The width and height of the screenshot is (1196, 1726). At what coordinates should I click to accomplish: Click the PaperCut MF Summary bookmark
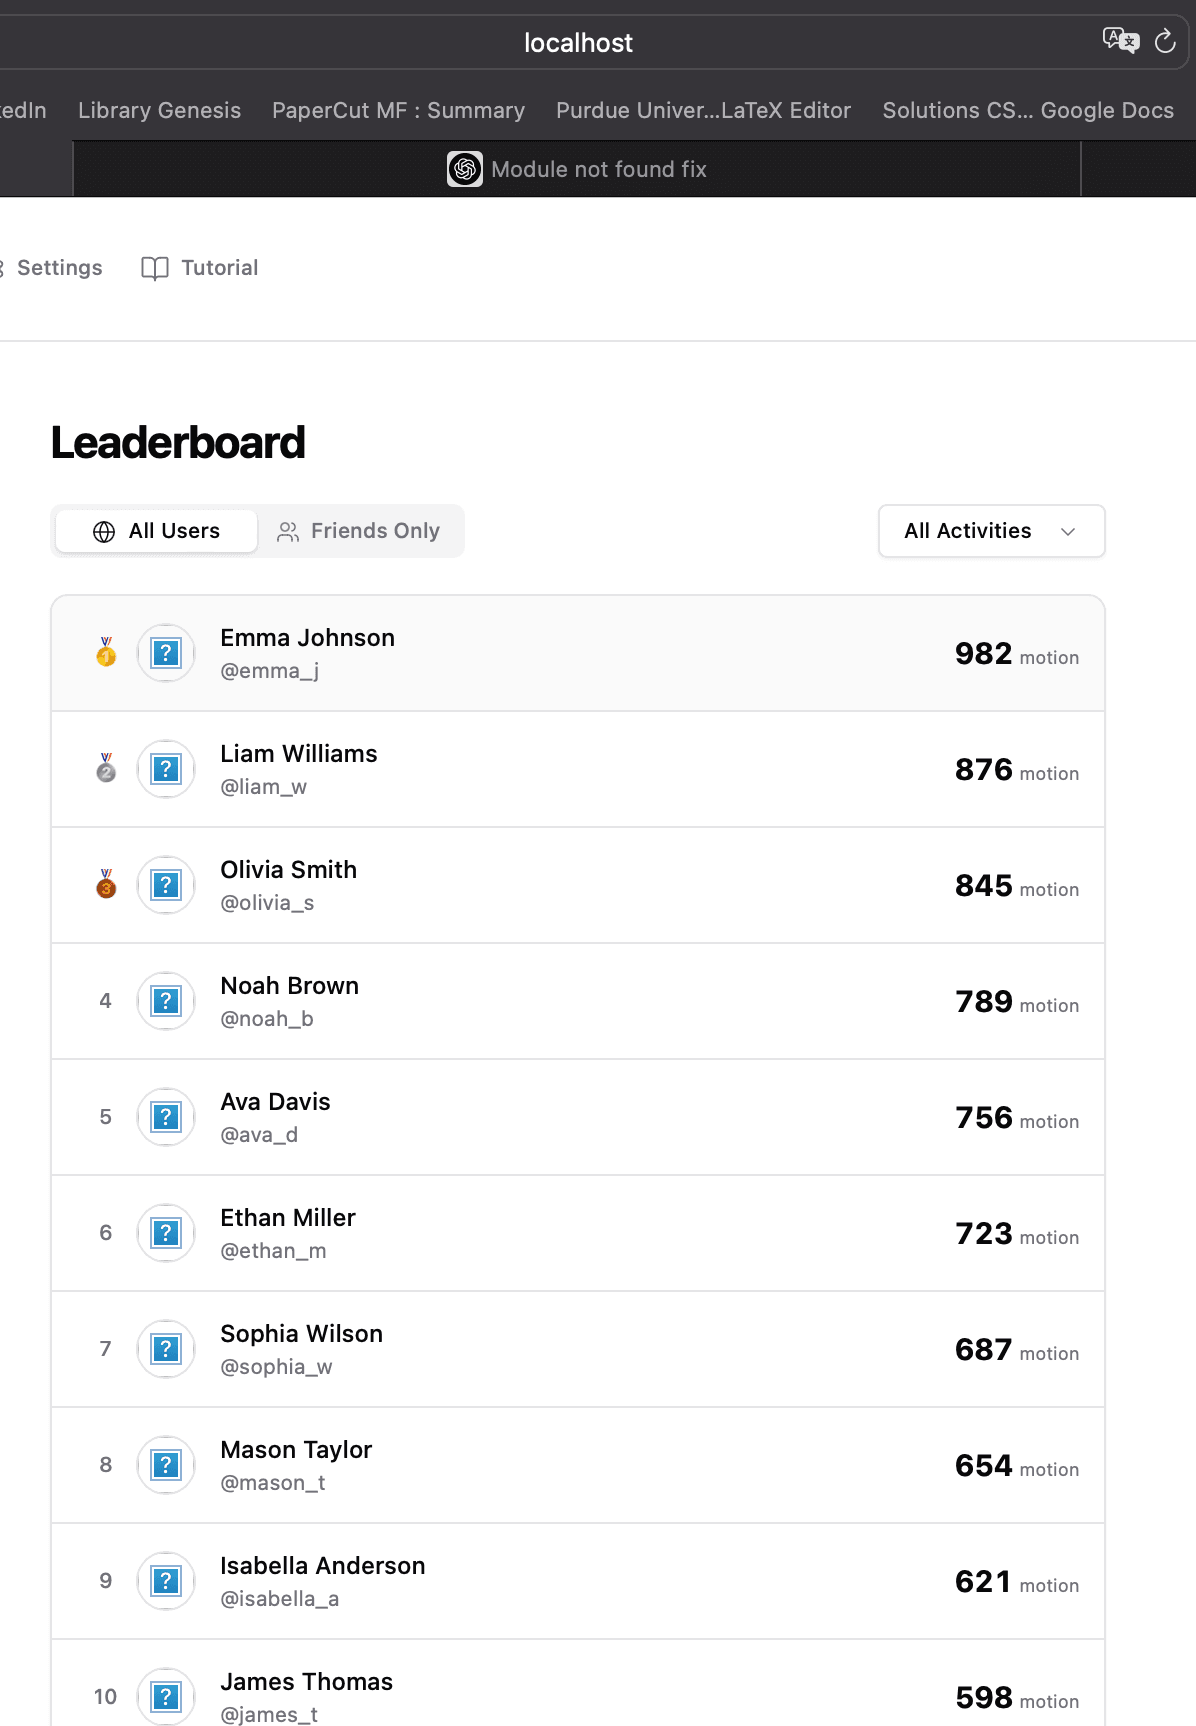tap(397, 110)
